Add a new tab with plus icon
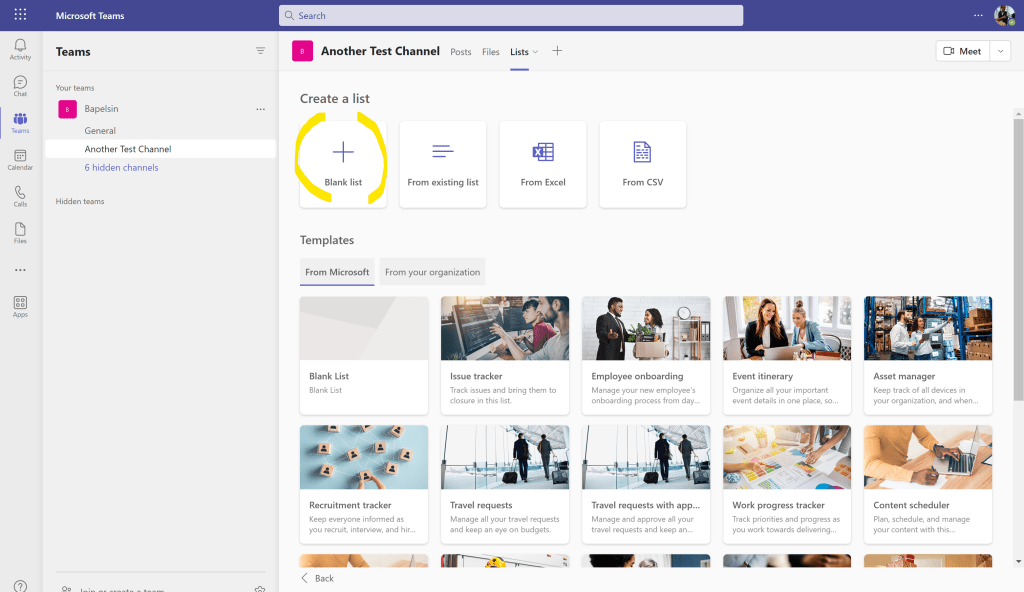1024x592 pixels. 557,51
